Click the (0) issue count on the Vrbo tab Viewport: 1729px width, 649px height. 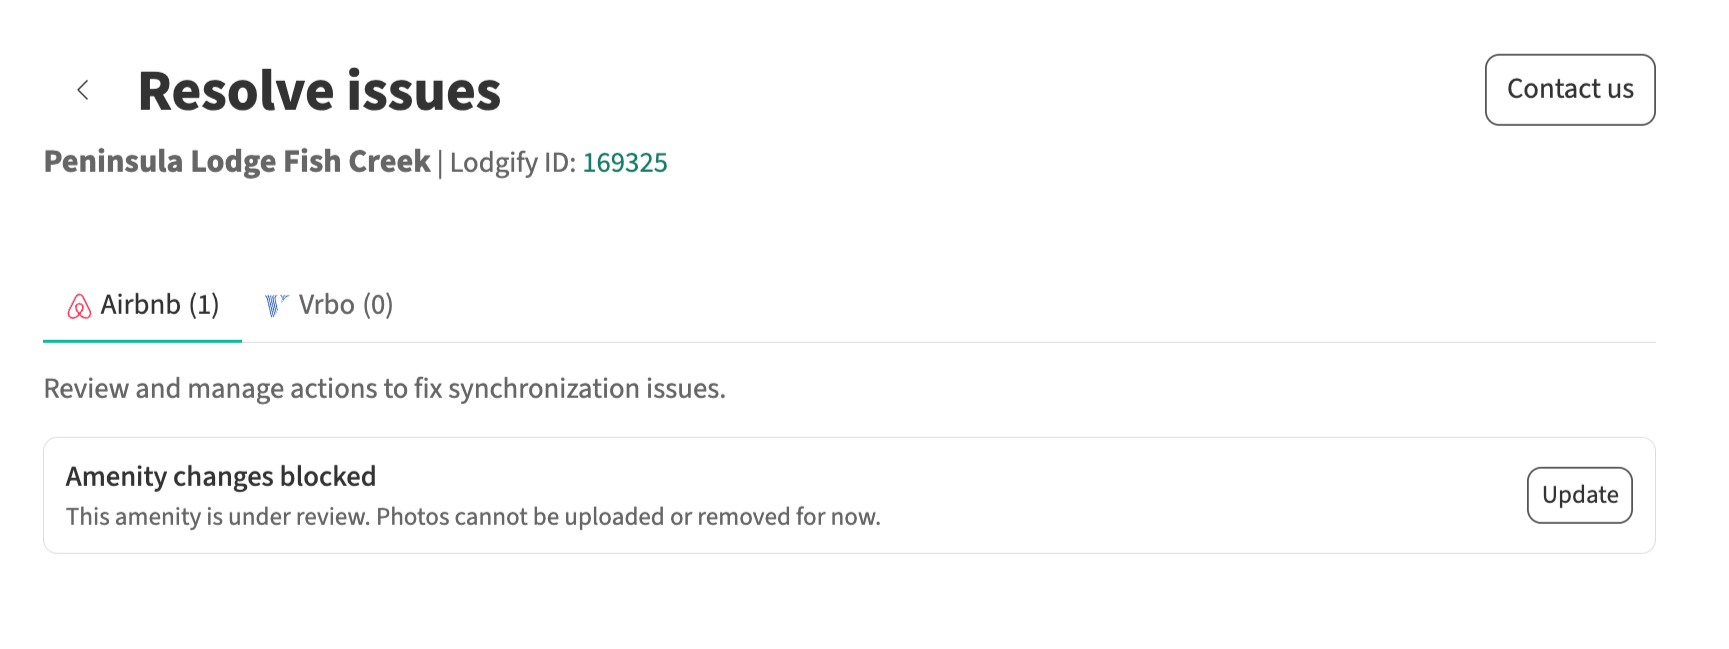coord(378,305)
